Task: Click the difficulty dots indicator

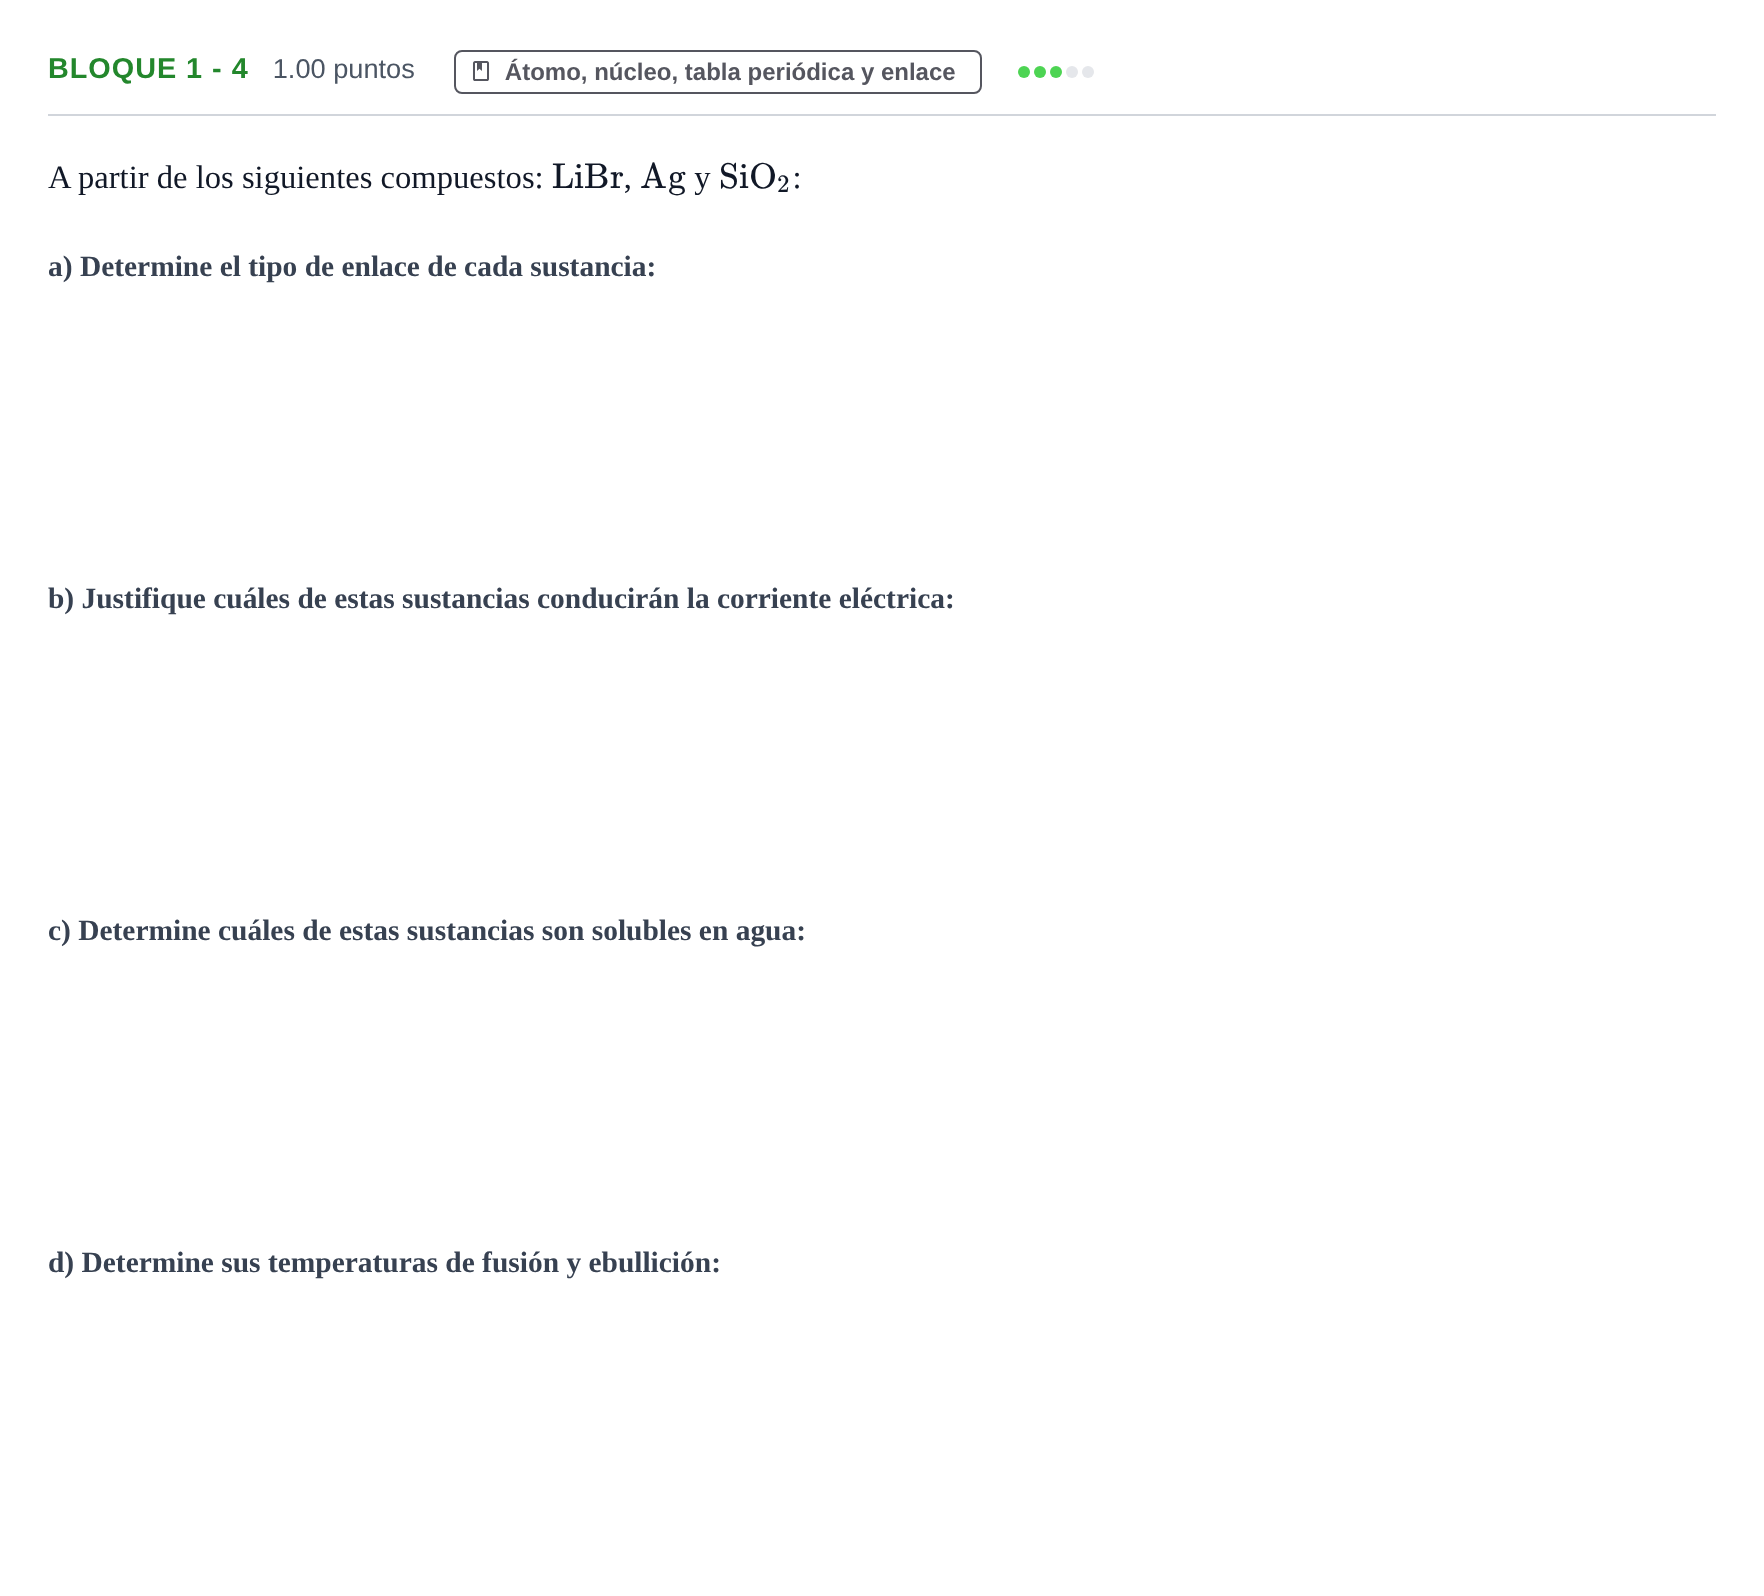Action: [1056, 72]
